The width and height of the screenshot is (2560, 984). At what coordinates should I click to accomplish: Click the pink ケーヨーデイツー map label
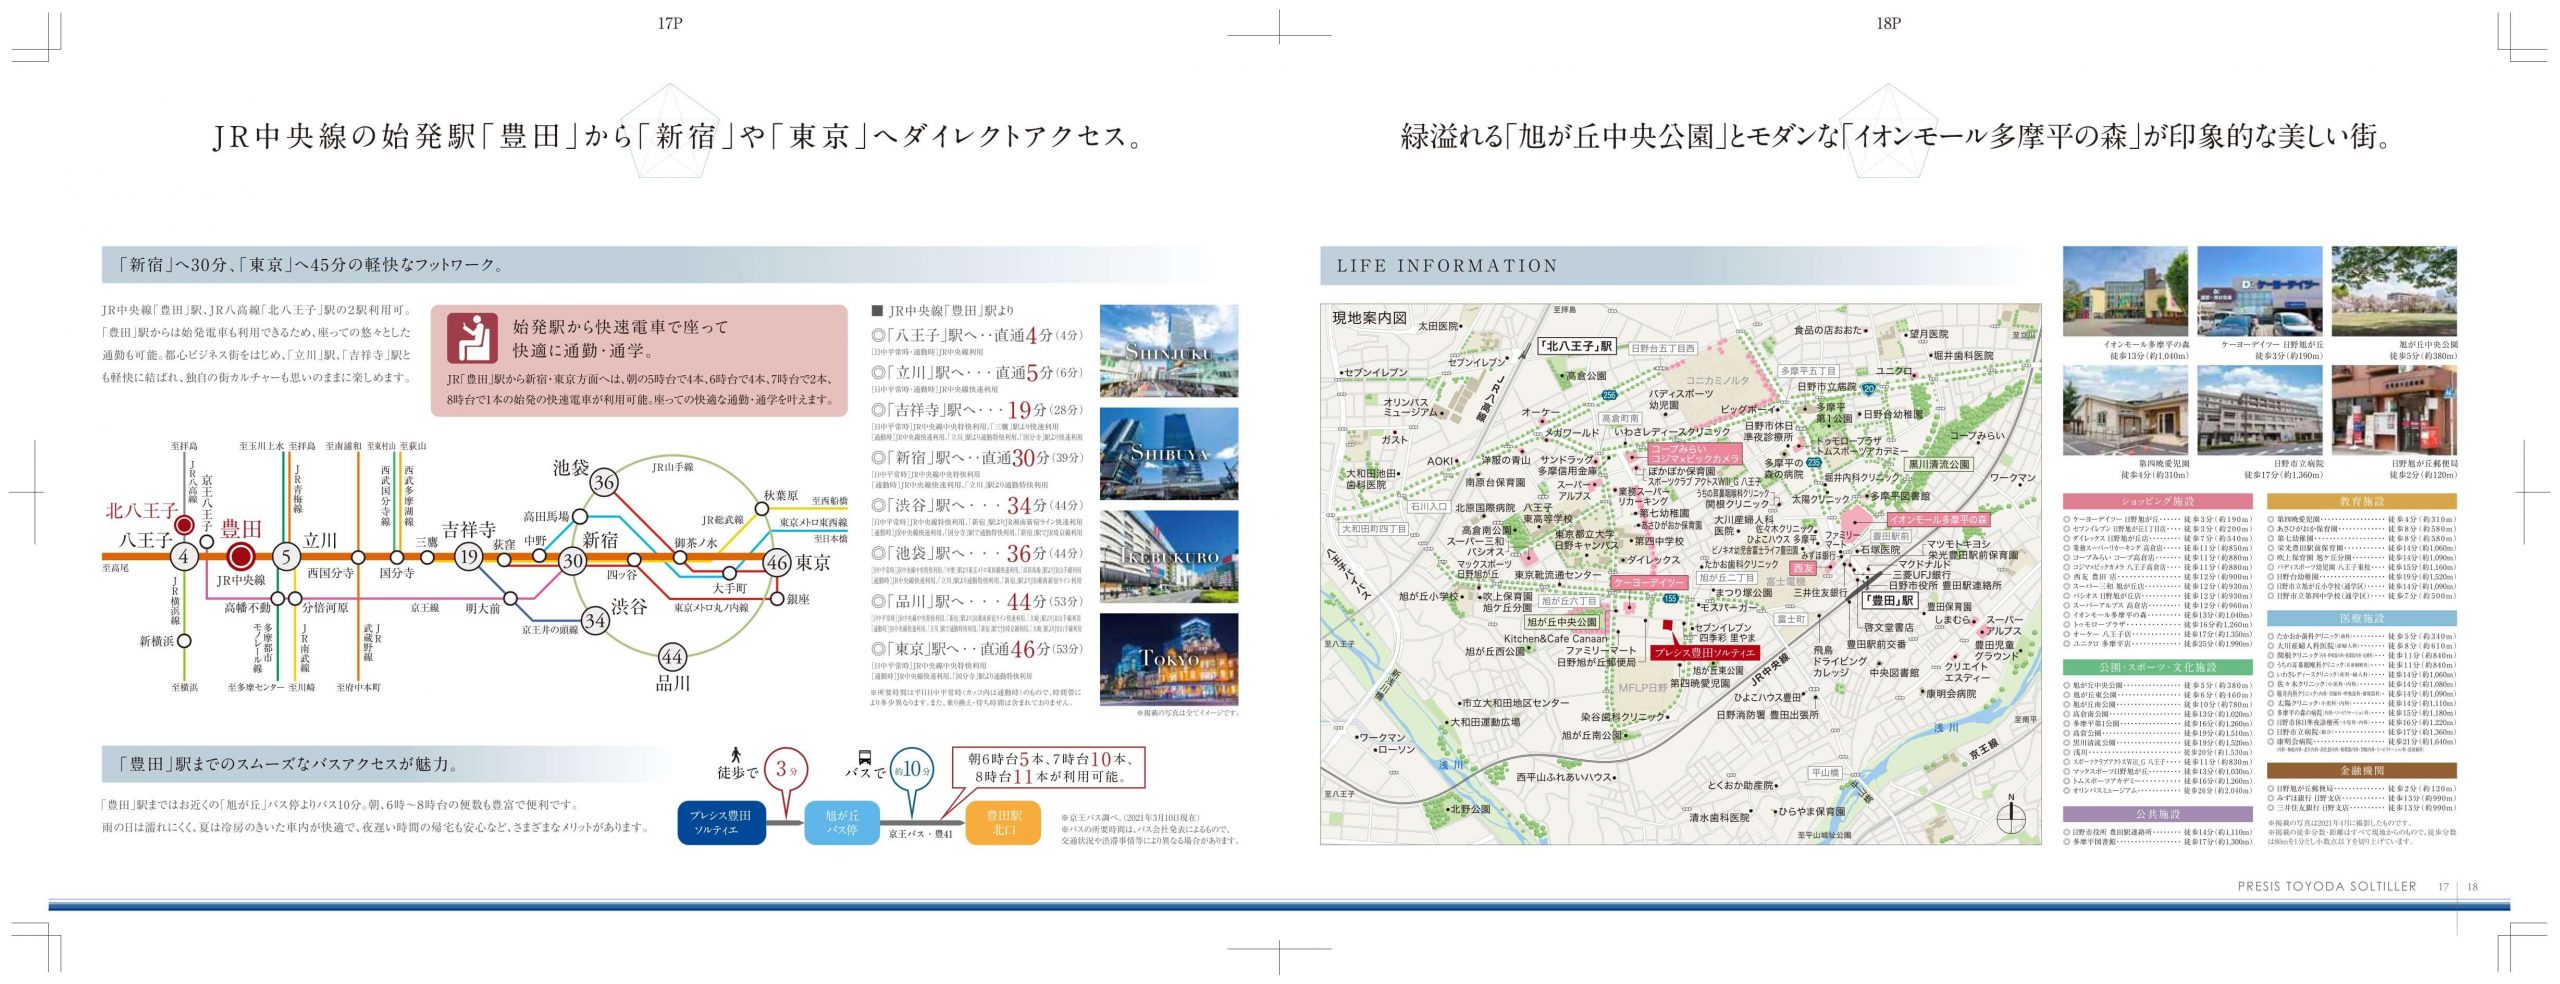coord(1649,582)
